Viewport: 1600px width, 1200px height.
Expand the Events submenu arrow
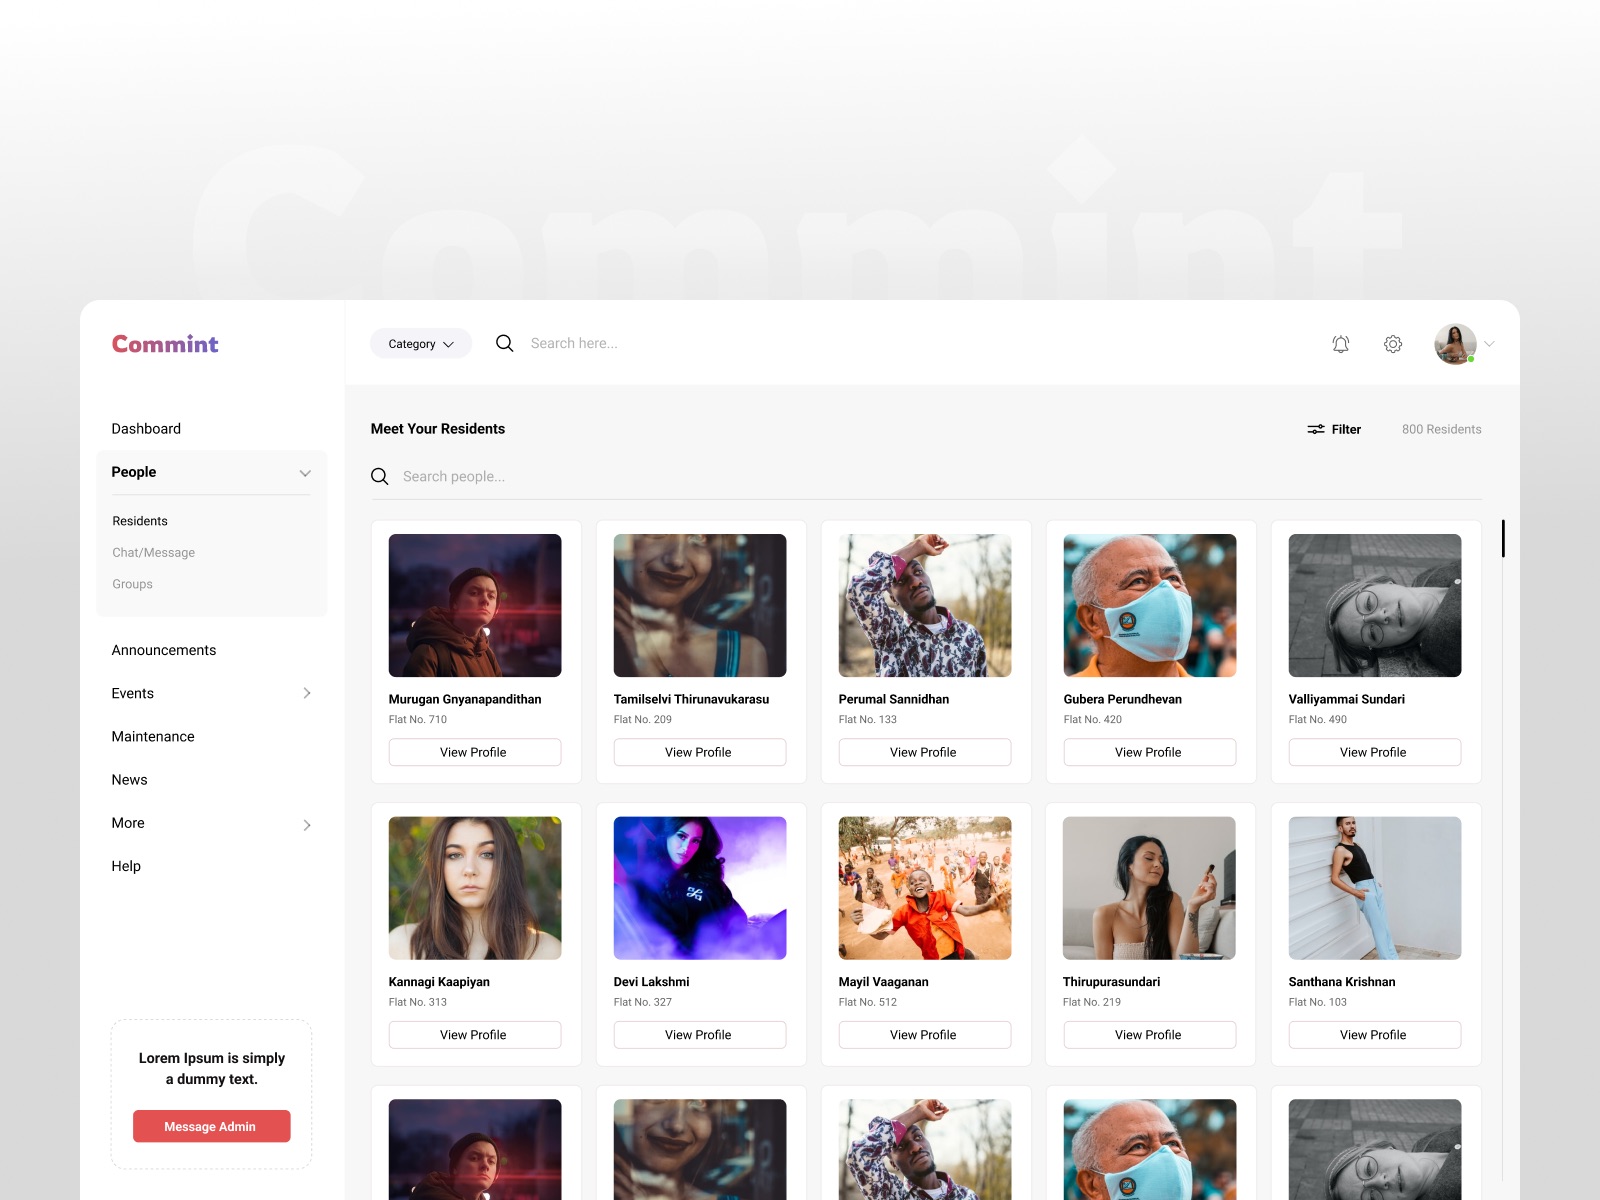coord(307,693)
